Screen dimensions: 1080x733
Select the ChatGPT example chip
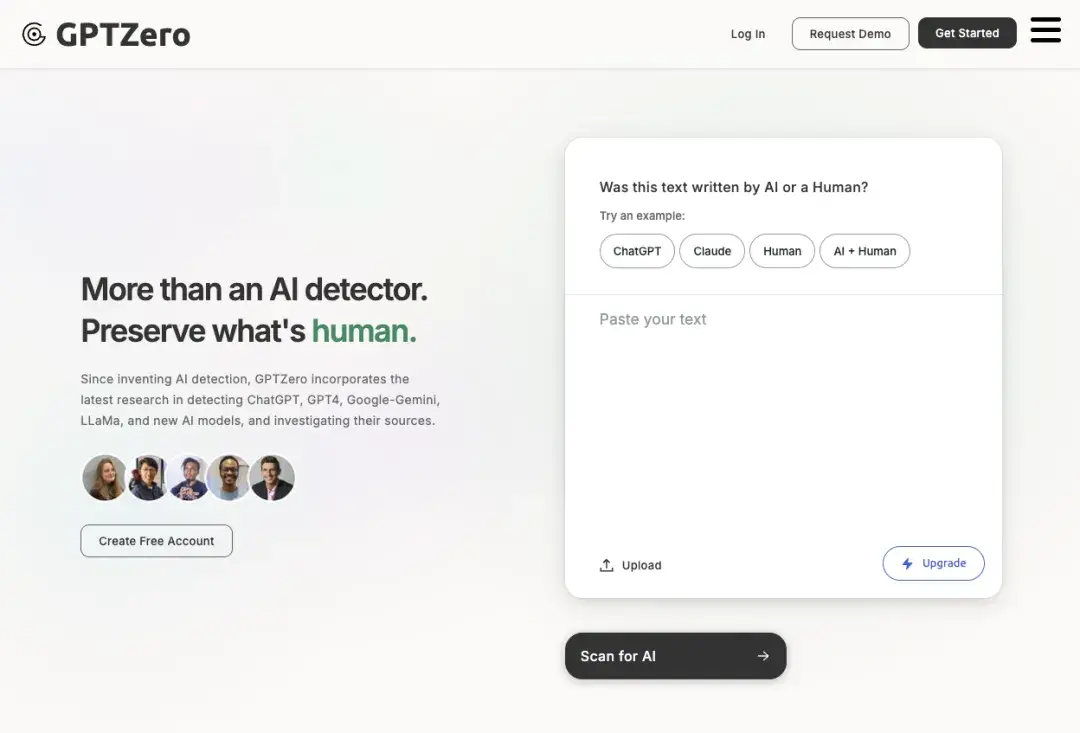point(637,251)
